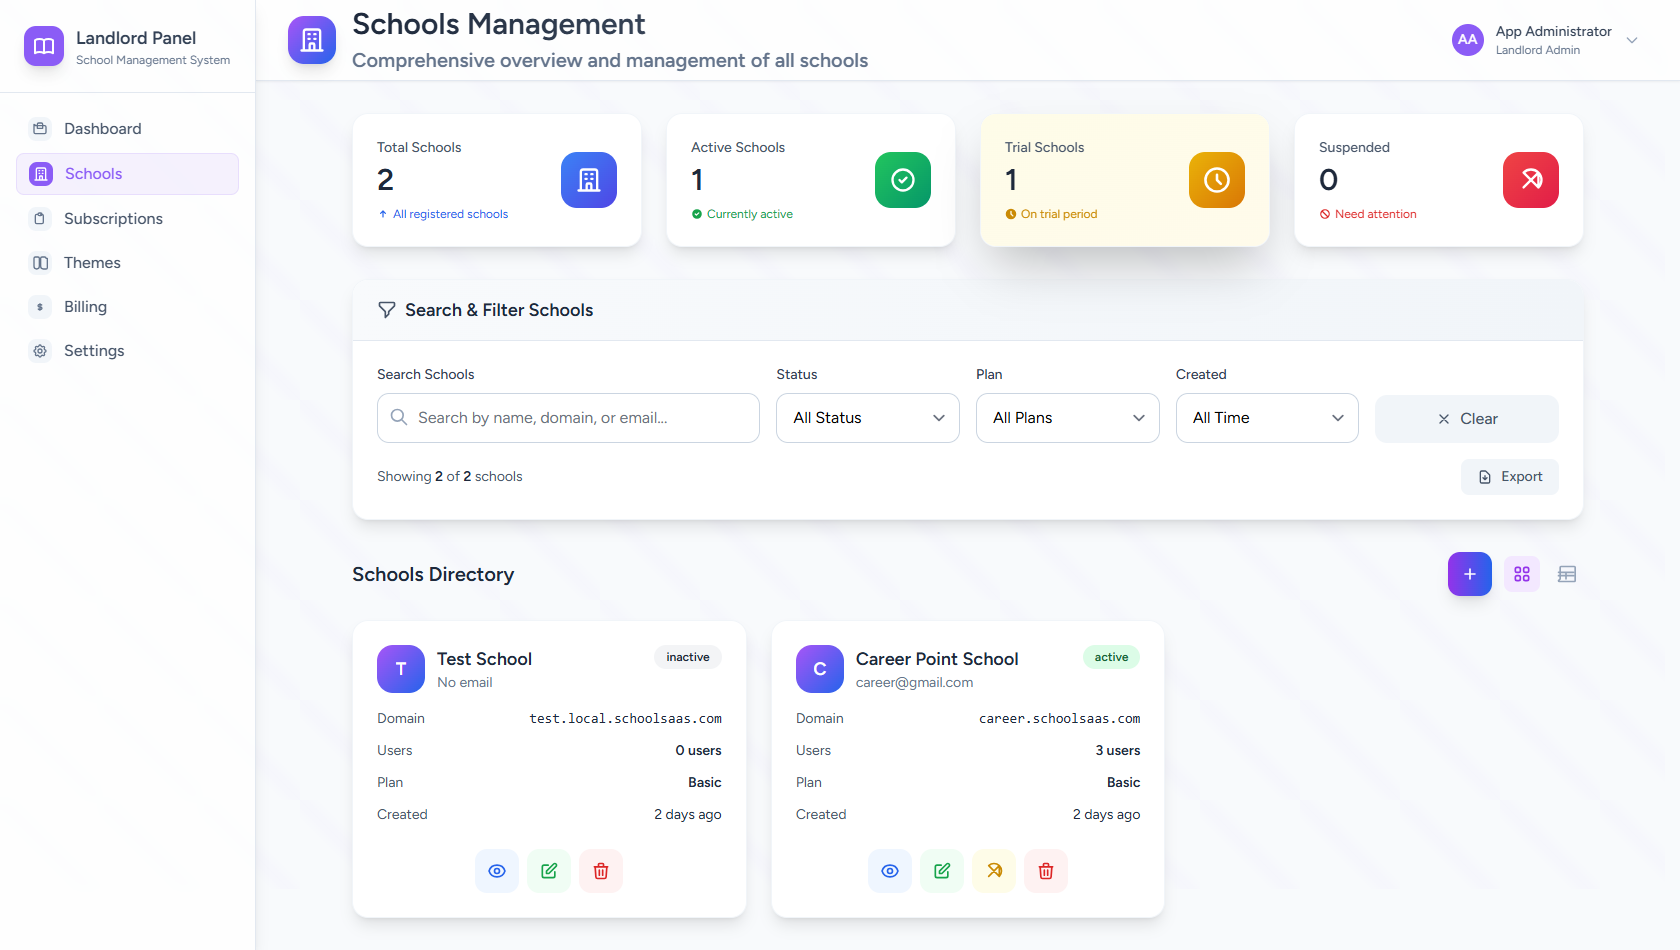Suspend Career Point School icon

(994, 871)
